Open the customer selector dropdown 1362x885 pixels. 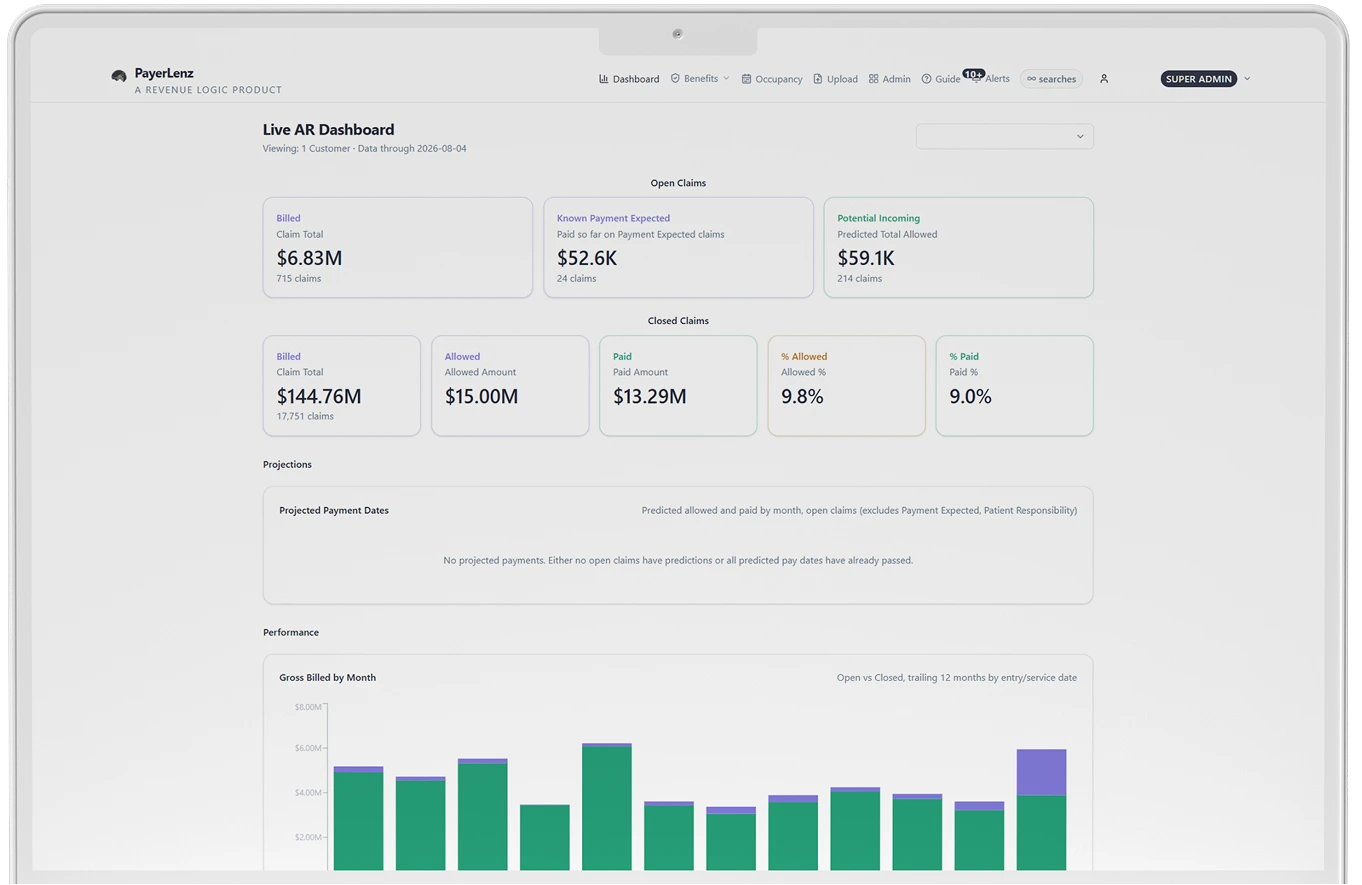1004,136
